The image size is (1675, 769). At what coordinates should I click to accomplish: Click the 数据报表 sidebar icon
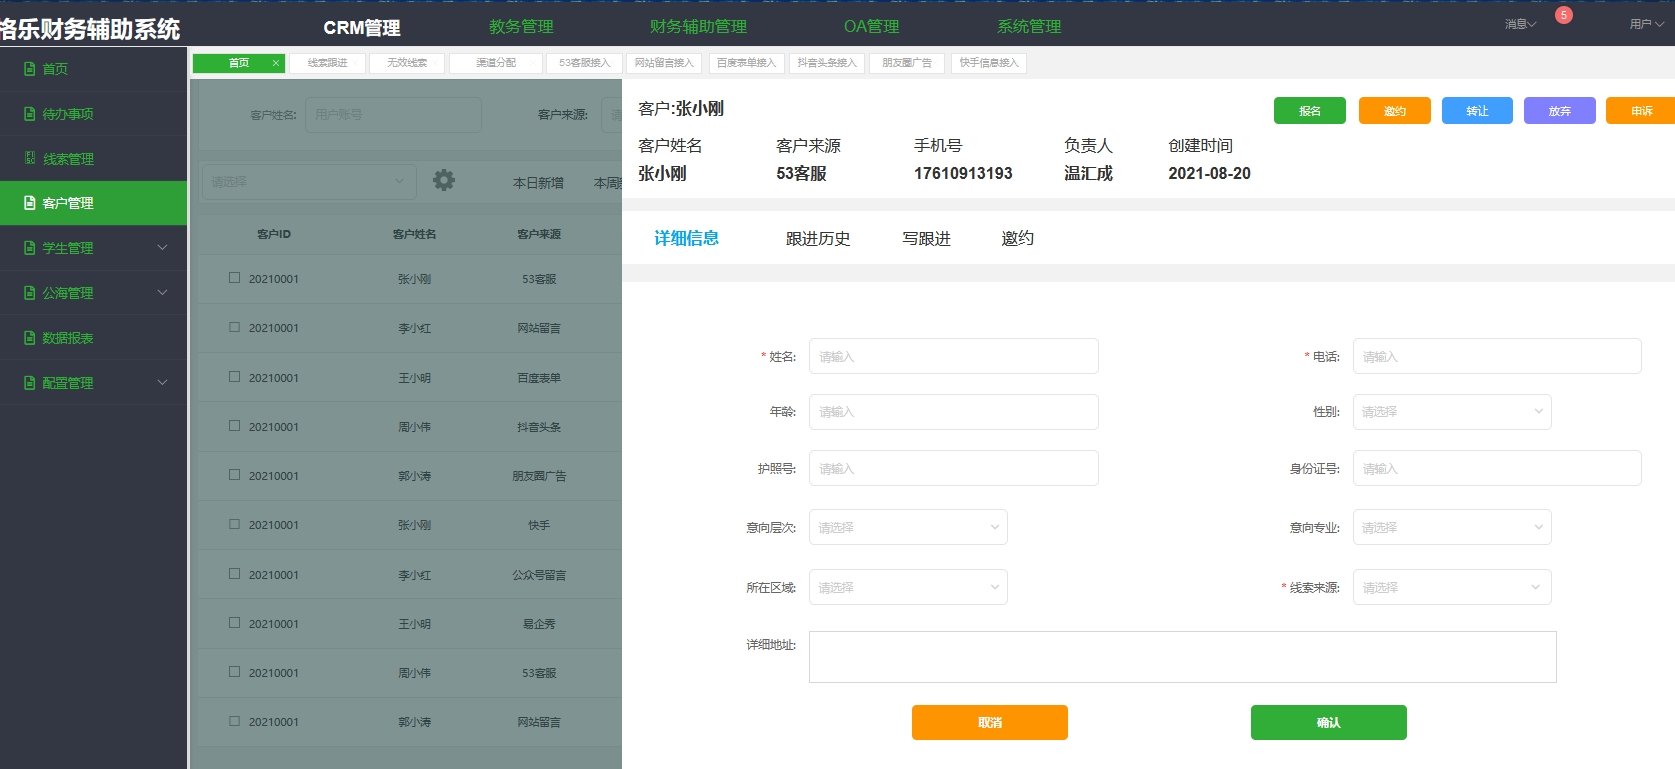point(30,338)
